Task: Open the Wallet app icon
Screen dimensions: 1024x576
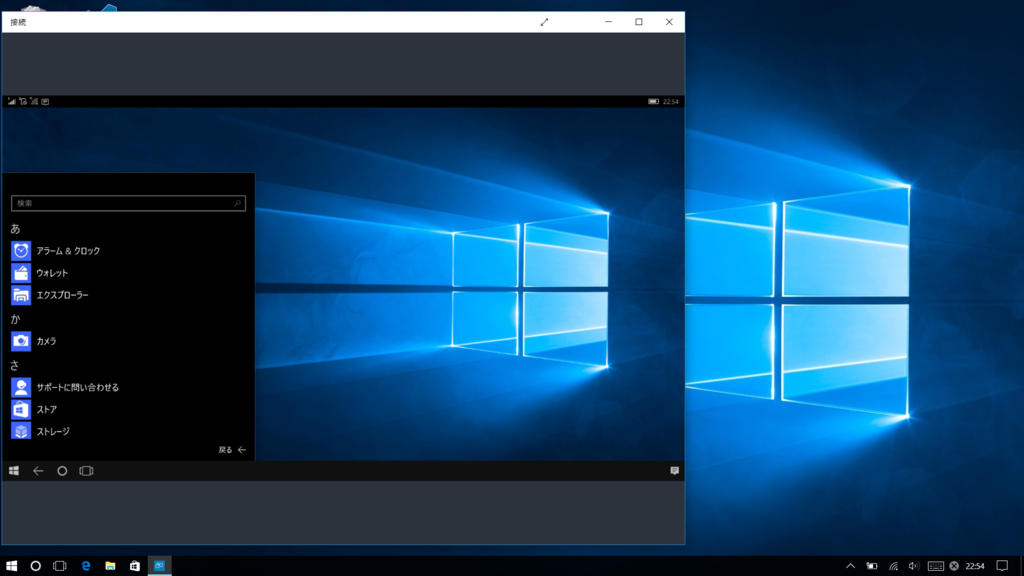Action: (21, 273)
